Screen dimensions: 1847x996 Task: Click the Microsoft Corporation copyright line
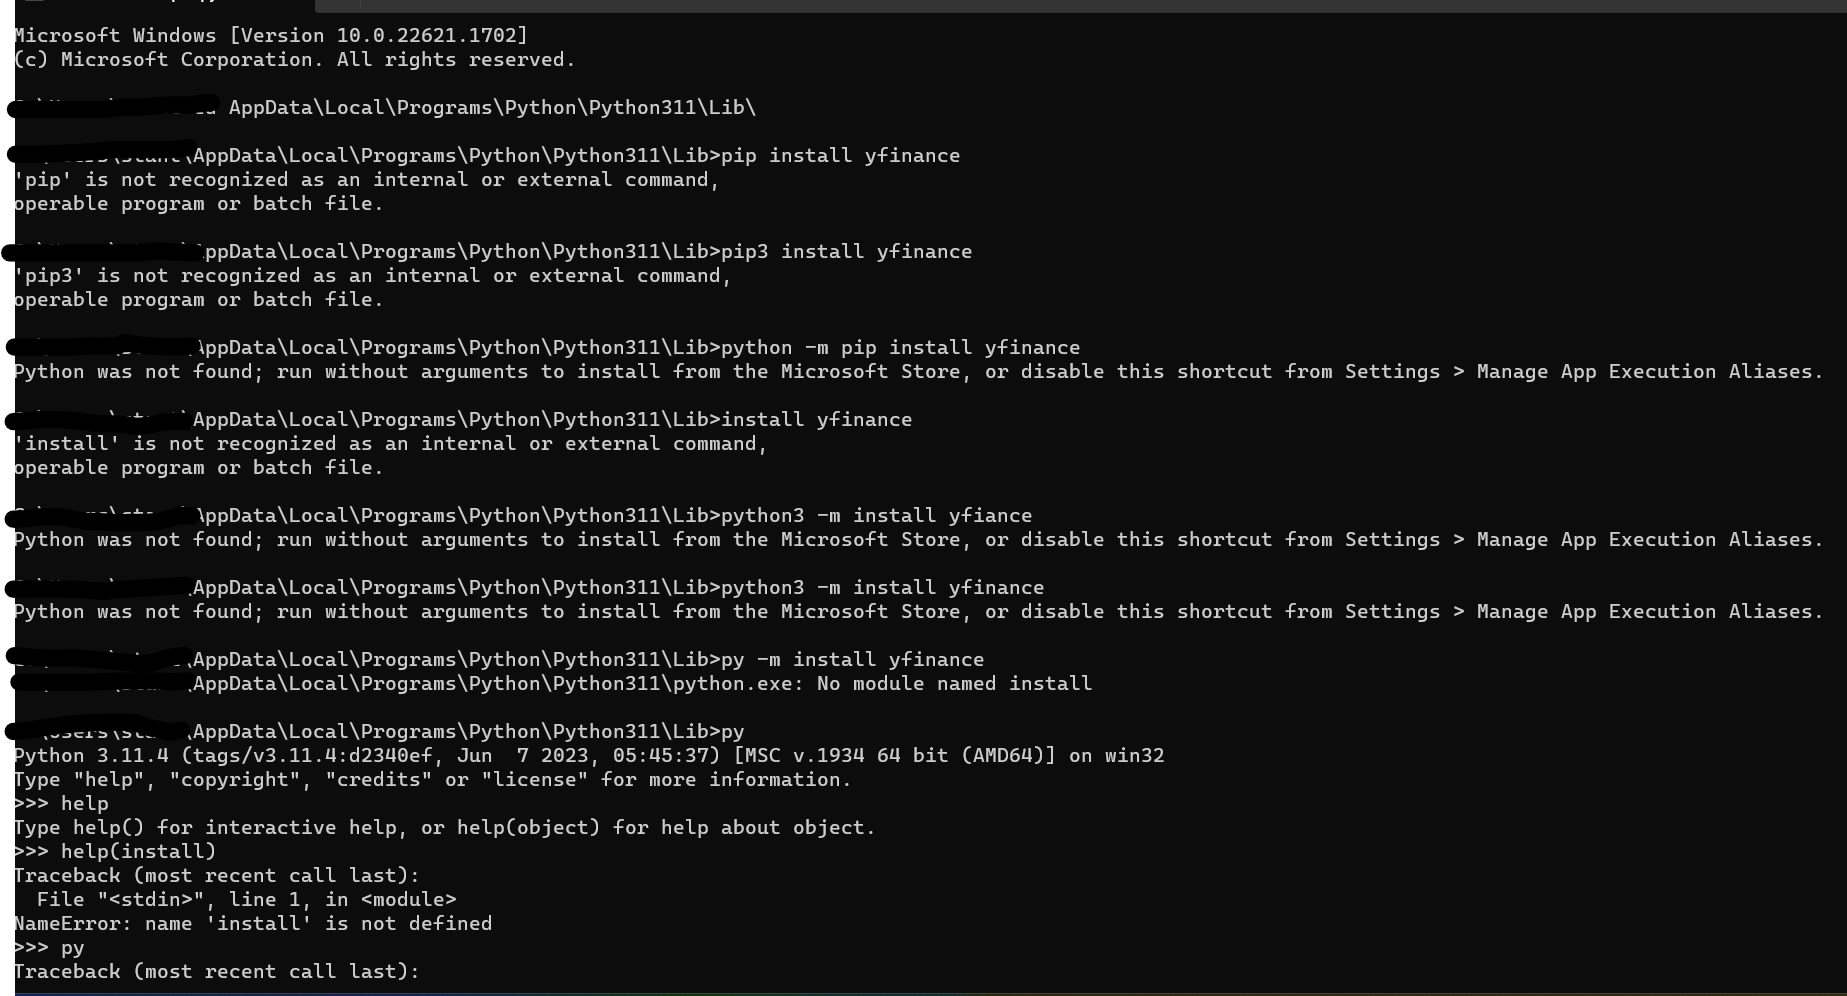coord(294,60)
